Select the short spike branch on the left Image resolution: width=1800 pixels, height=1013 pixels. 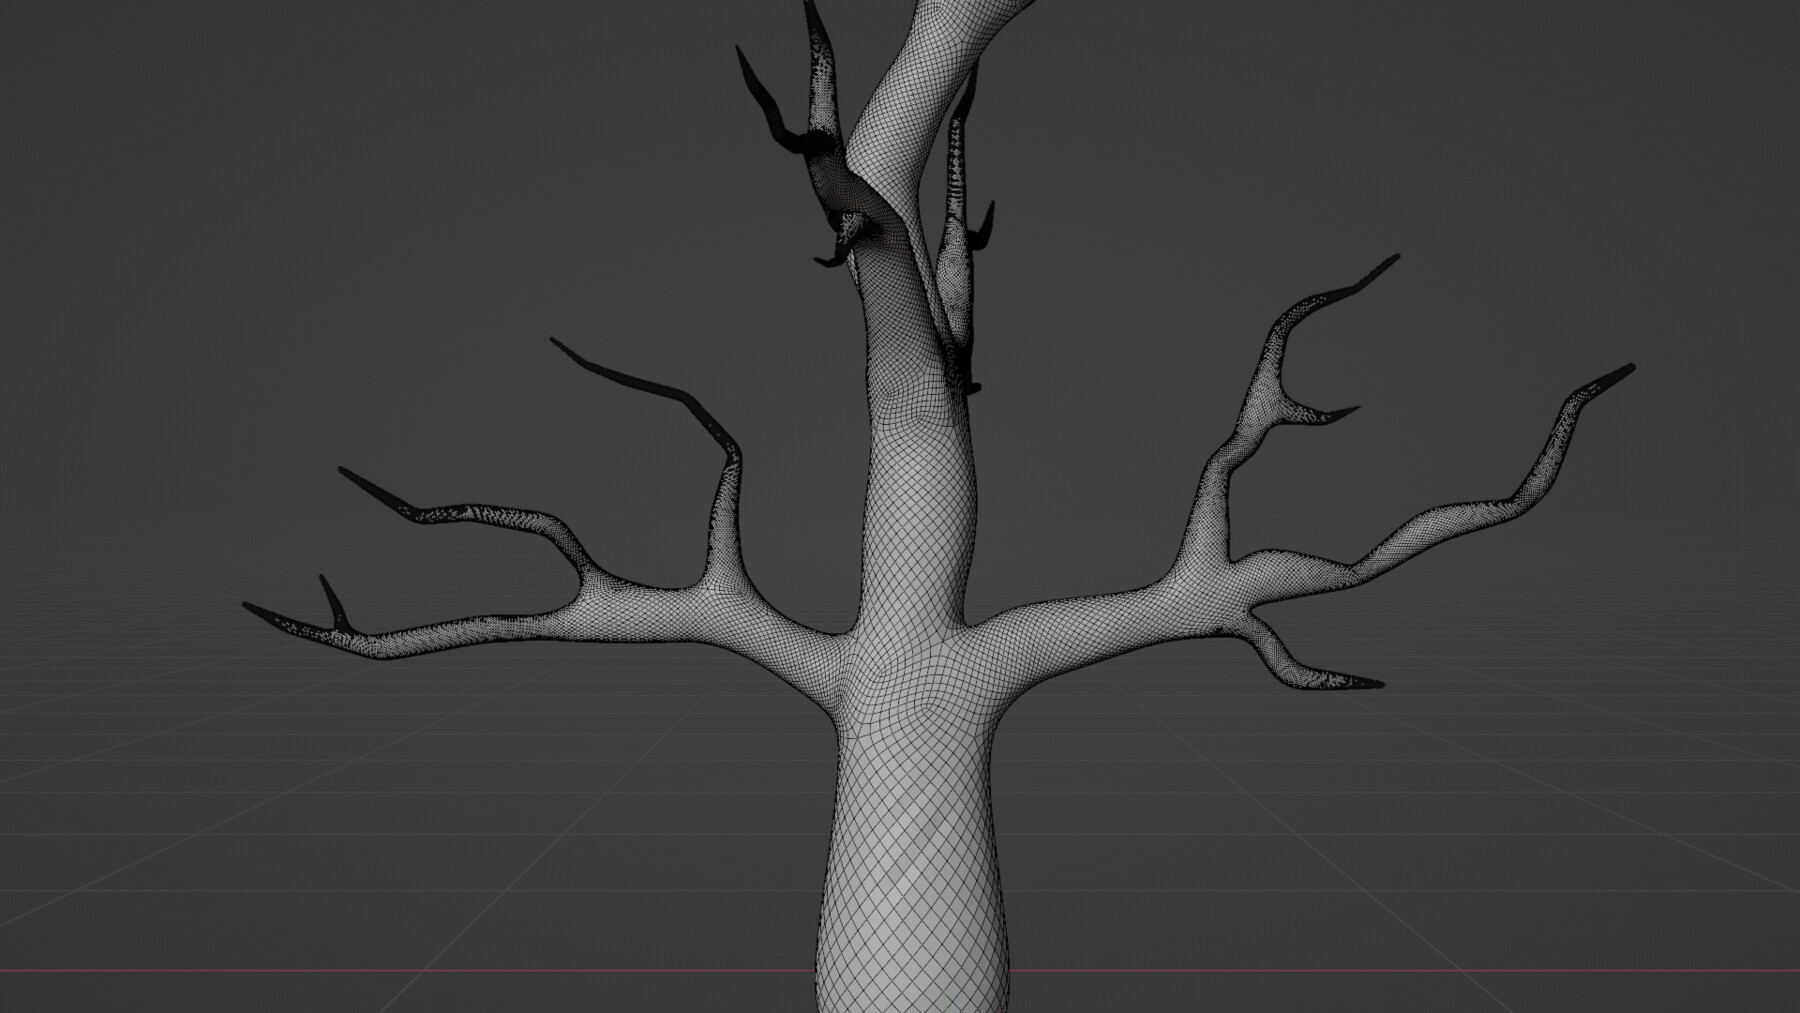(330, 590)
